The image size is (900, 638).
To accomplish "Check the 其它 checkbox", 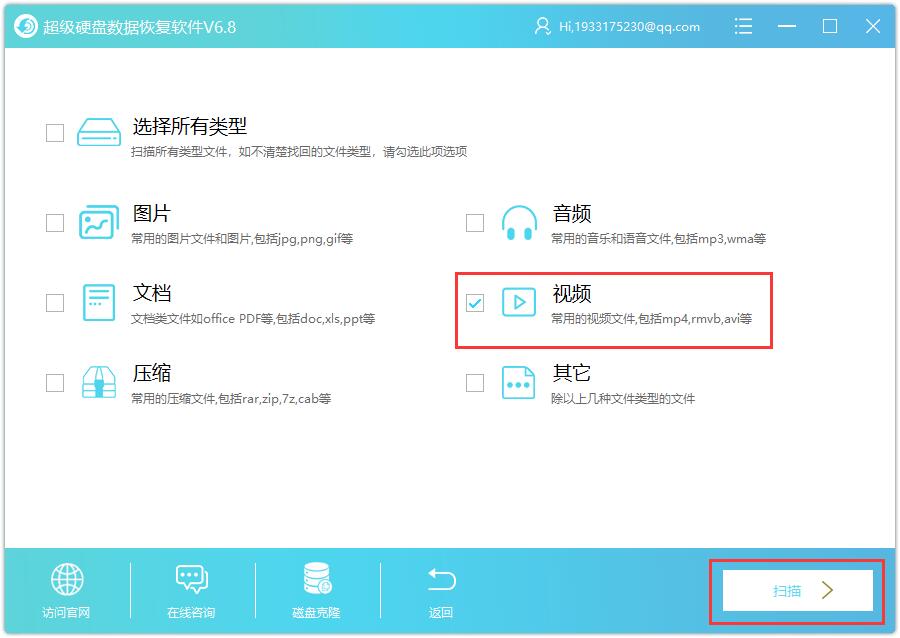I will point(475,383).
